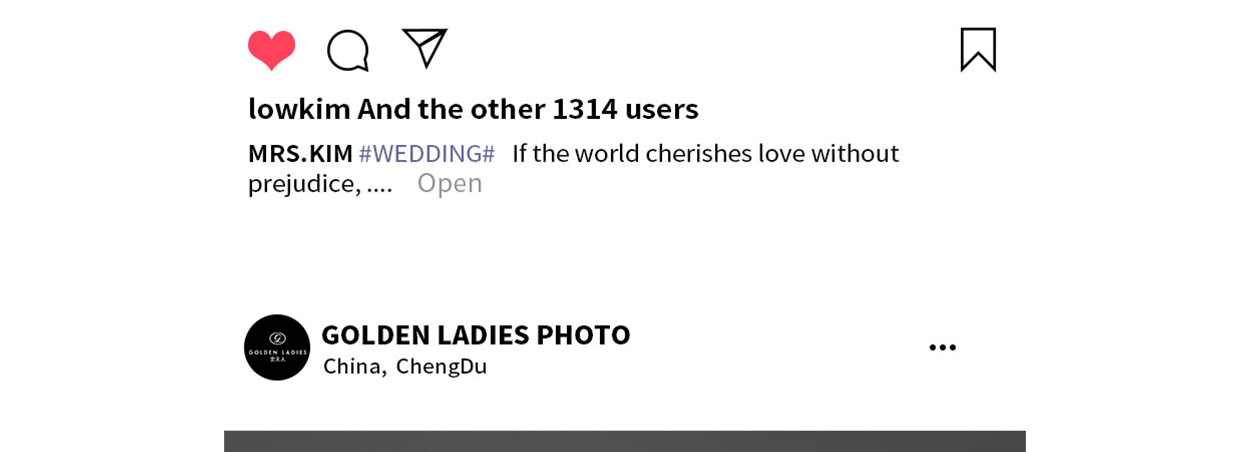
Task: Open MRS.KIM's profile from caption
Action: point(300,154)
